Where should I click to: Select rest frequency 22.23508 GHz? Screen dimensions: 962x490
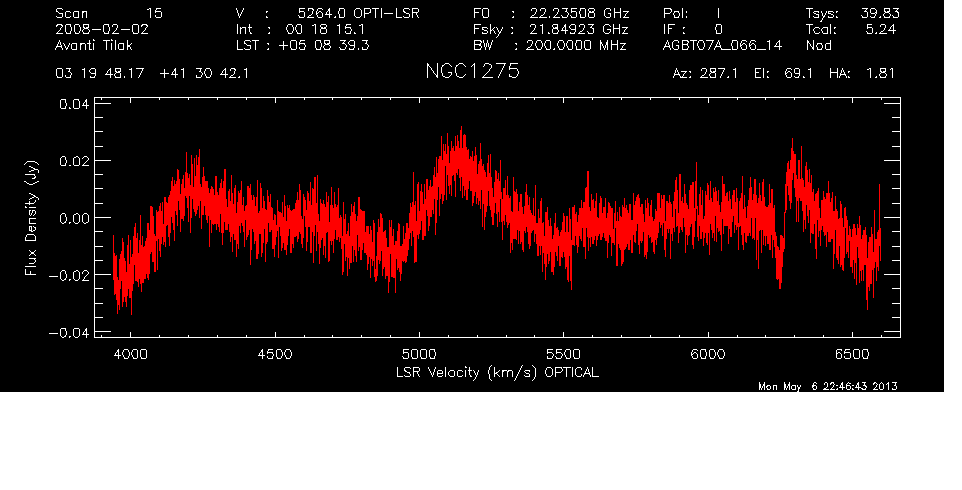click(579, 13)
